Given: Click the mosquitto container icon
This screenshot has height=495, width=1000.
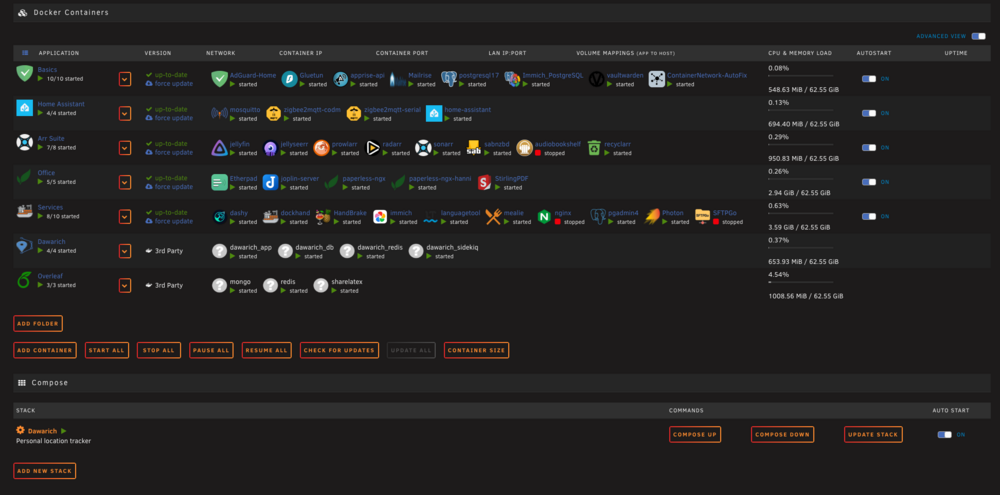Looking at the screenshot, I should pyautogui.click(x=219, y=114).
